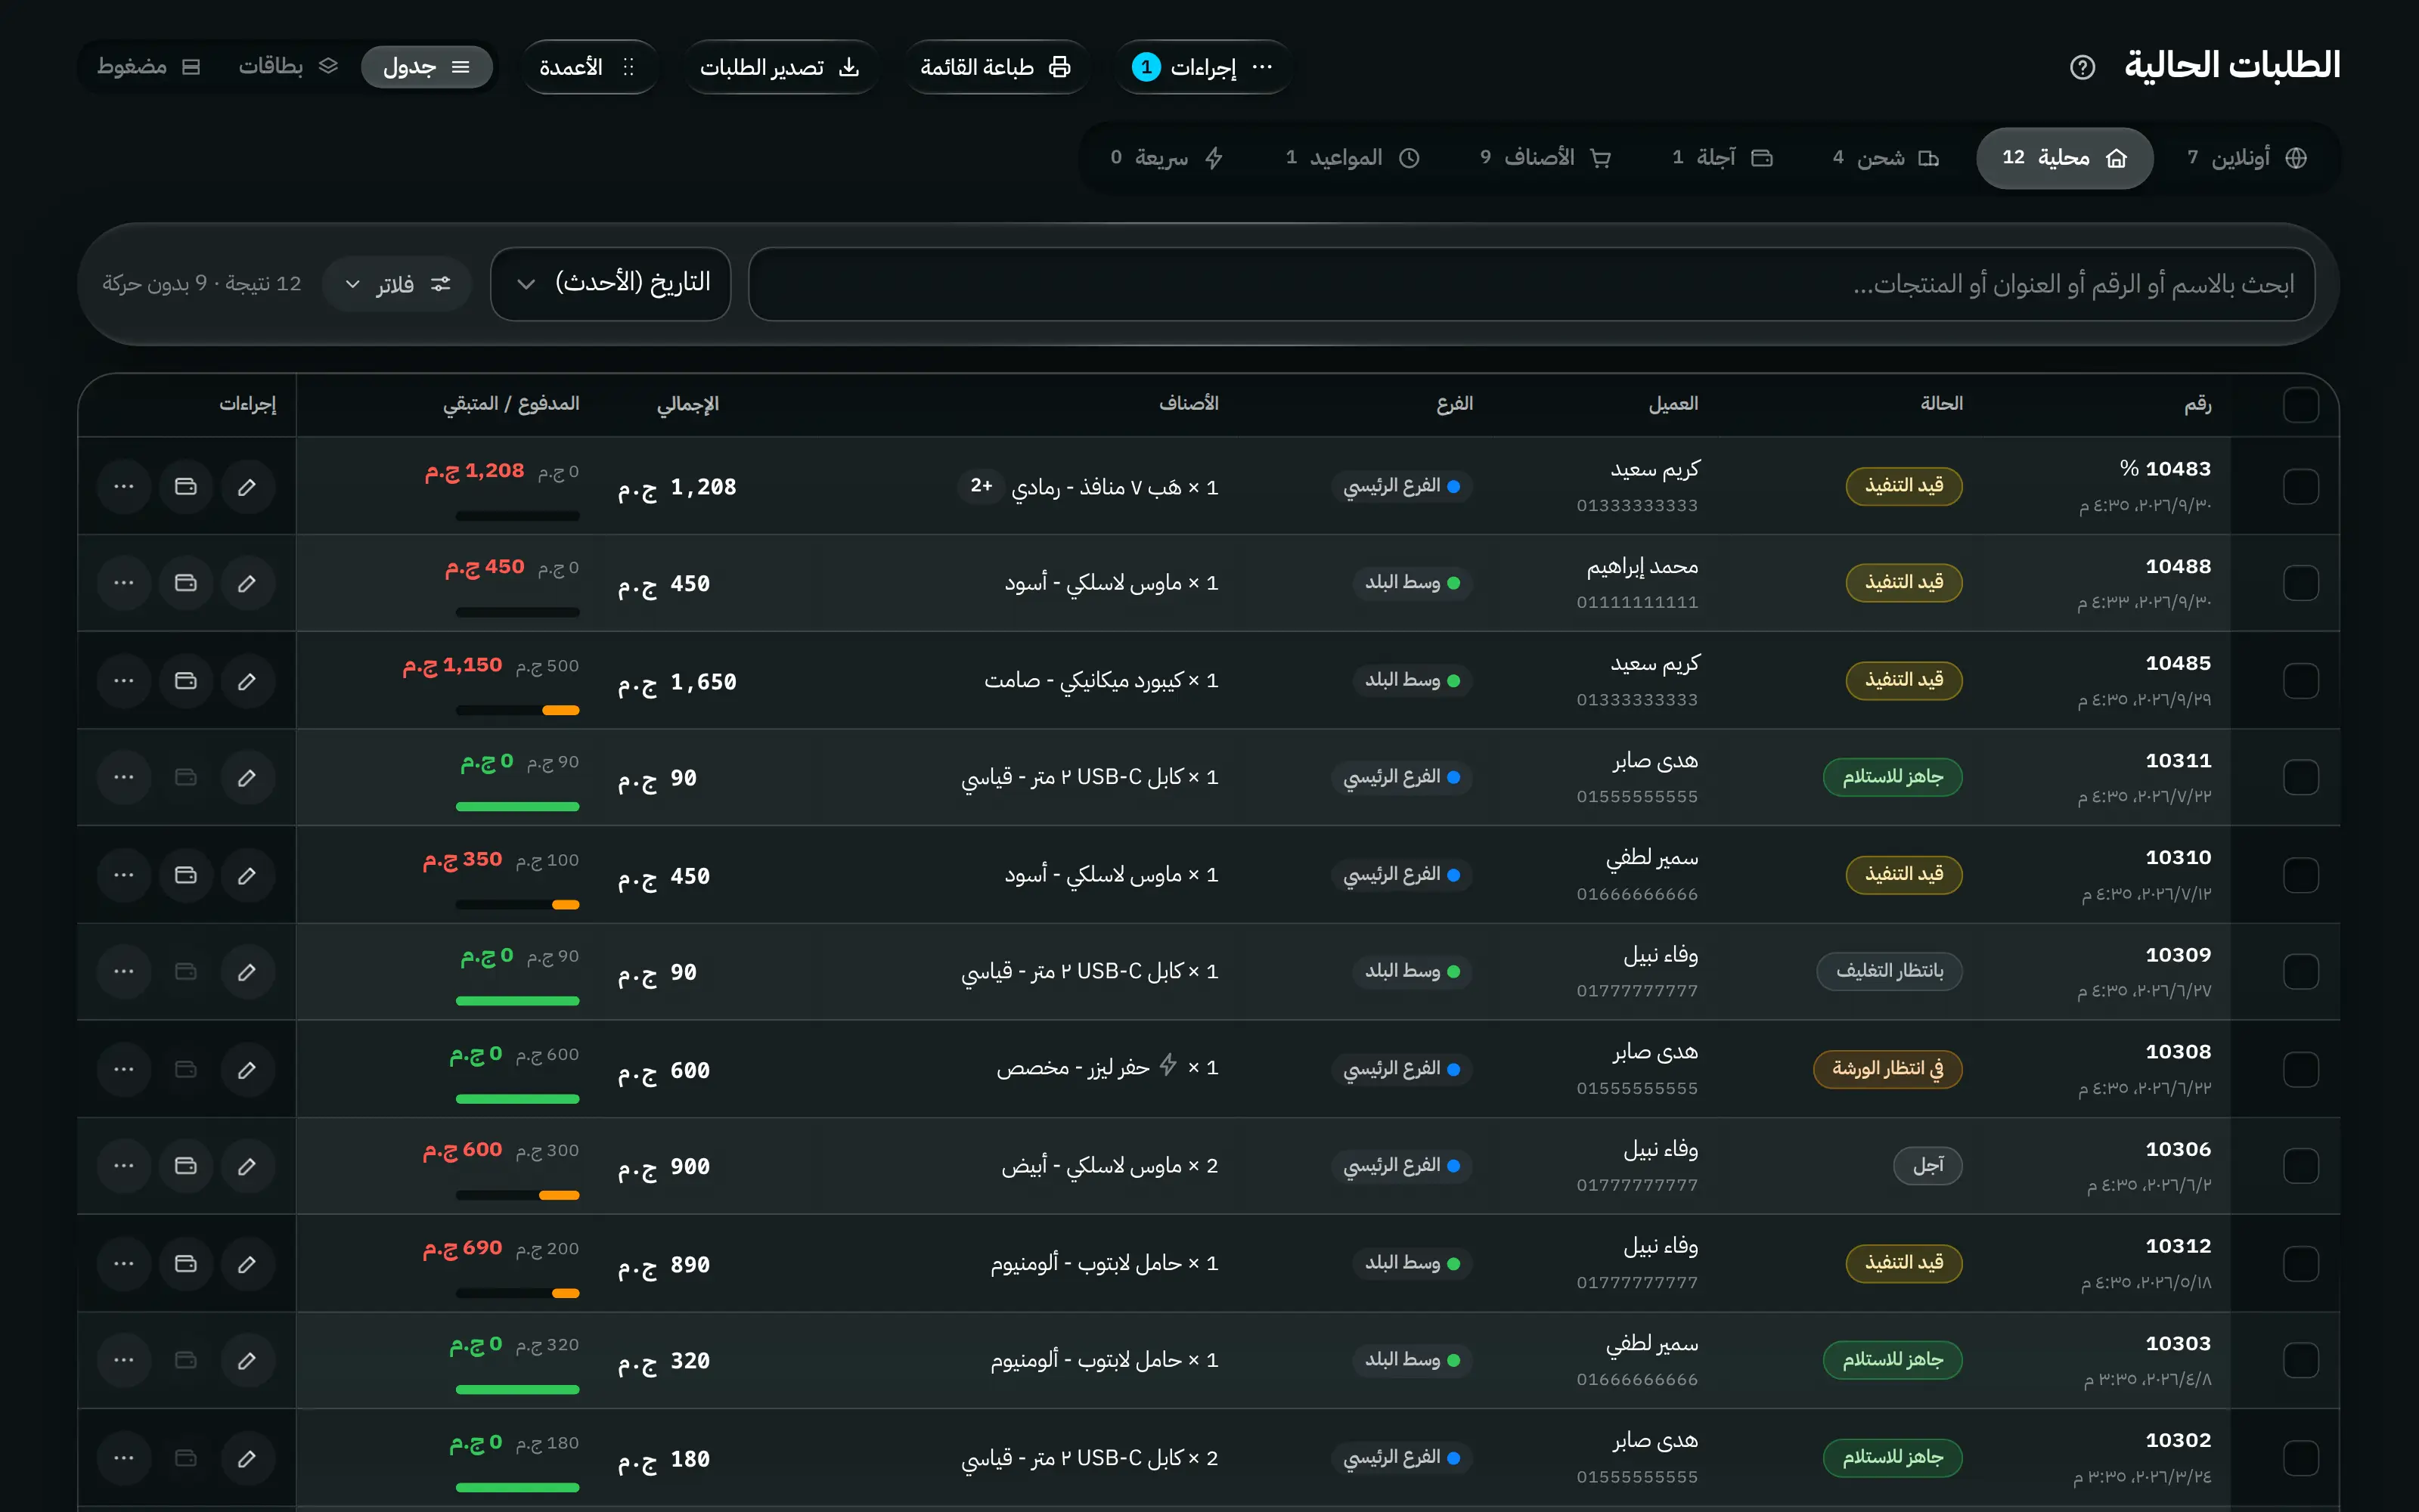Switch to مضغوط compact view
Viewport: 2419px width, 1512px height.
point(149,67)
